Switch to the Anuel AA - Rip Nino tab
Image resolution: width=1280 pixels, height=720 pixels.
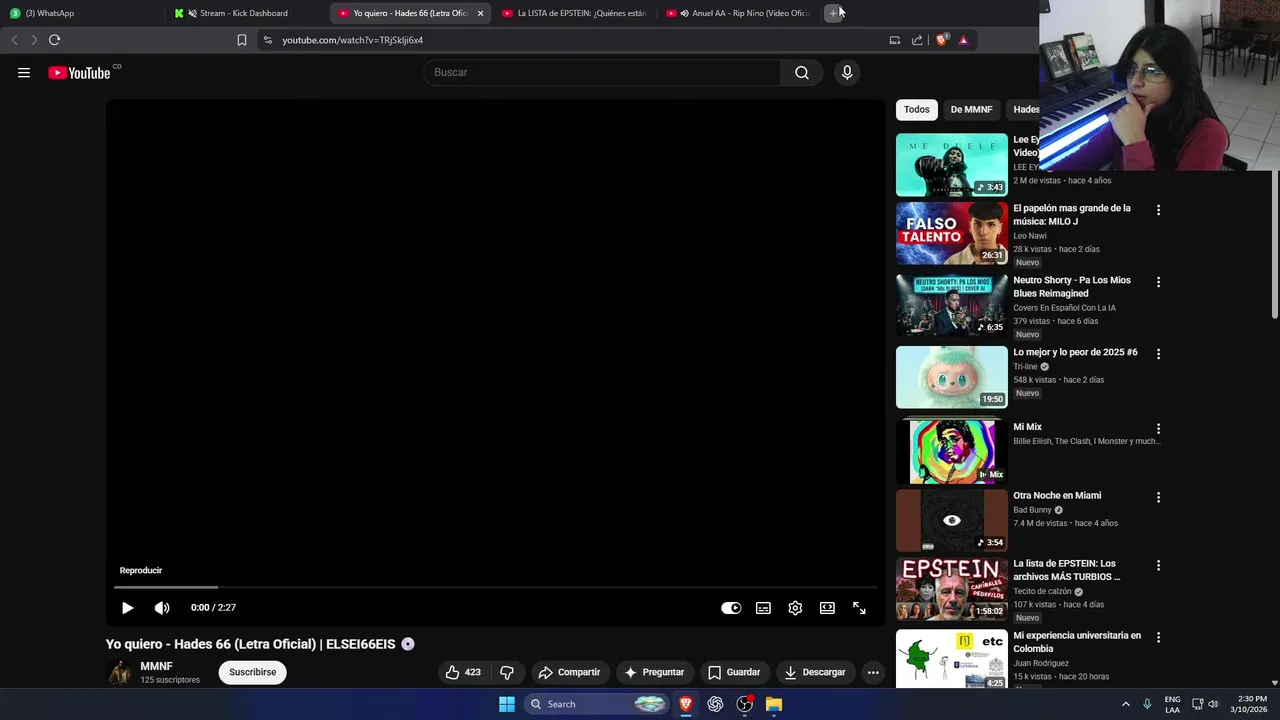pos(740,13)
